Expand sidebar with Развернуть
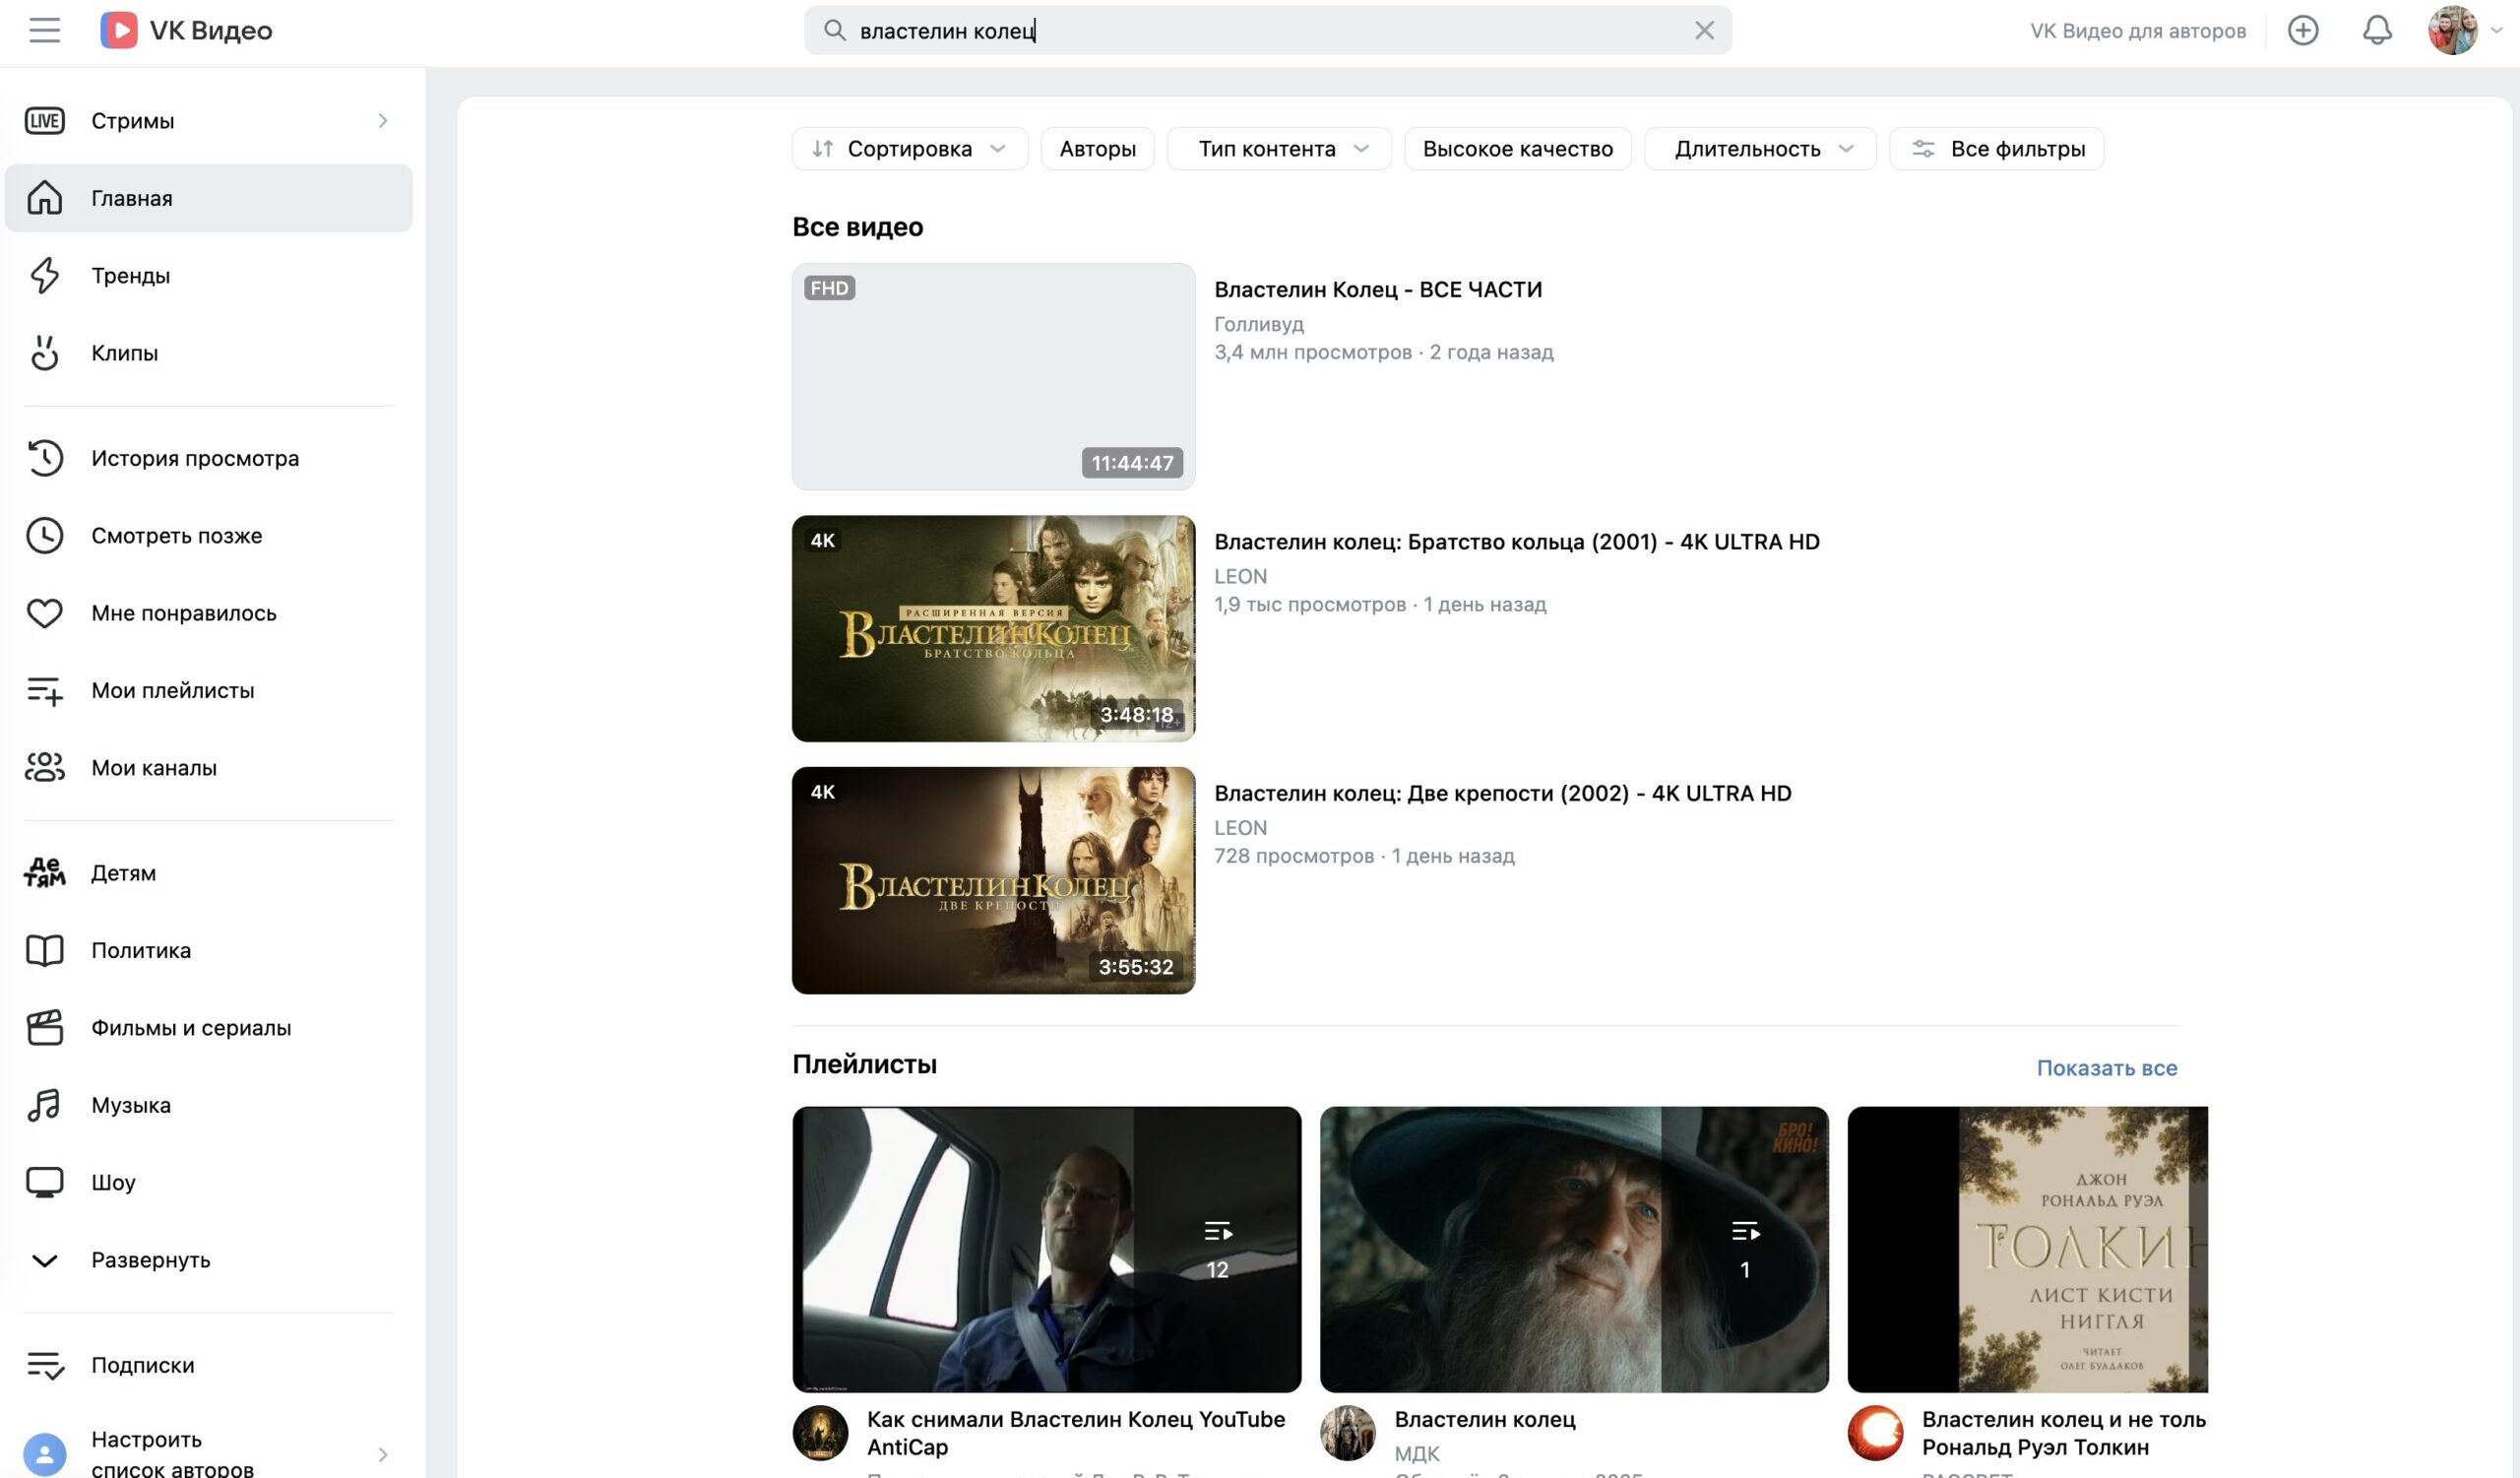Viewport: 2520px width, 1478px height. (x=150, y=1260)
